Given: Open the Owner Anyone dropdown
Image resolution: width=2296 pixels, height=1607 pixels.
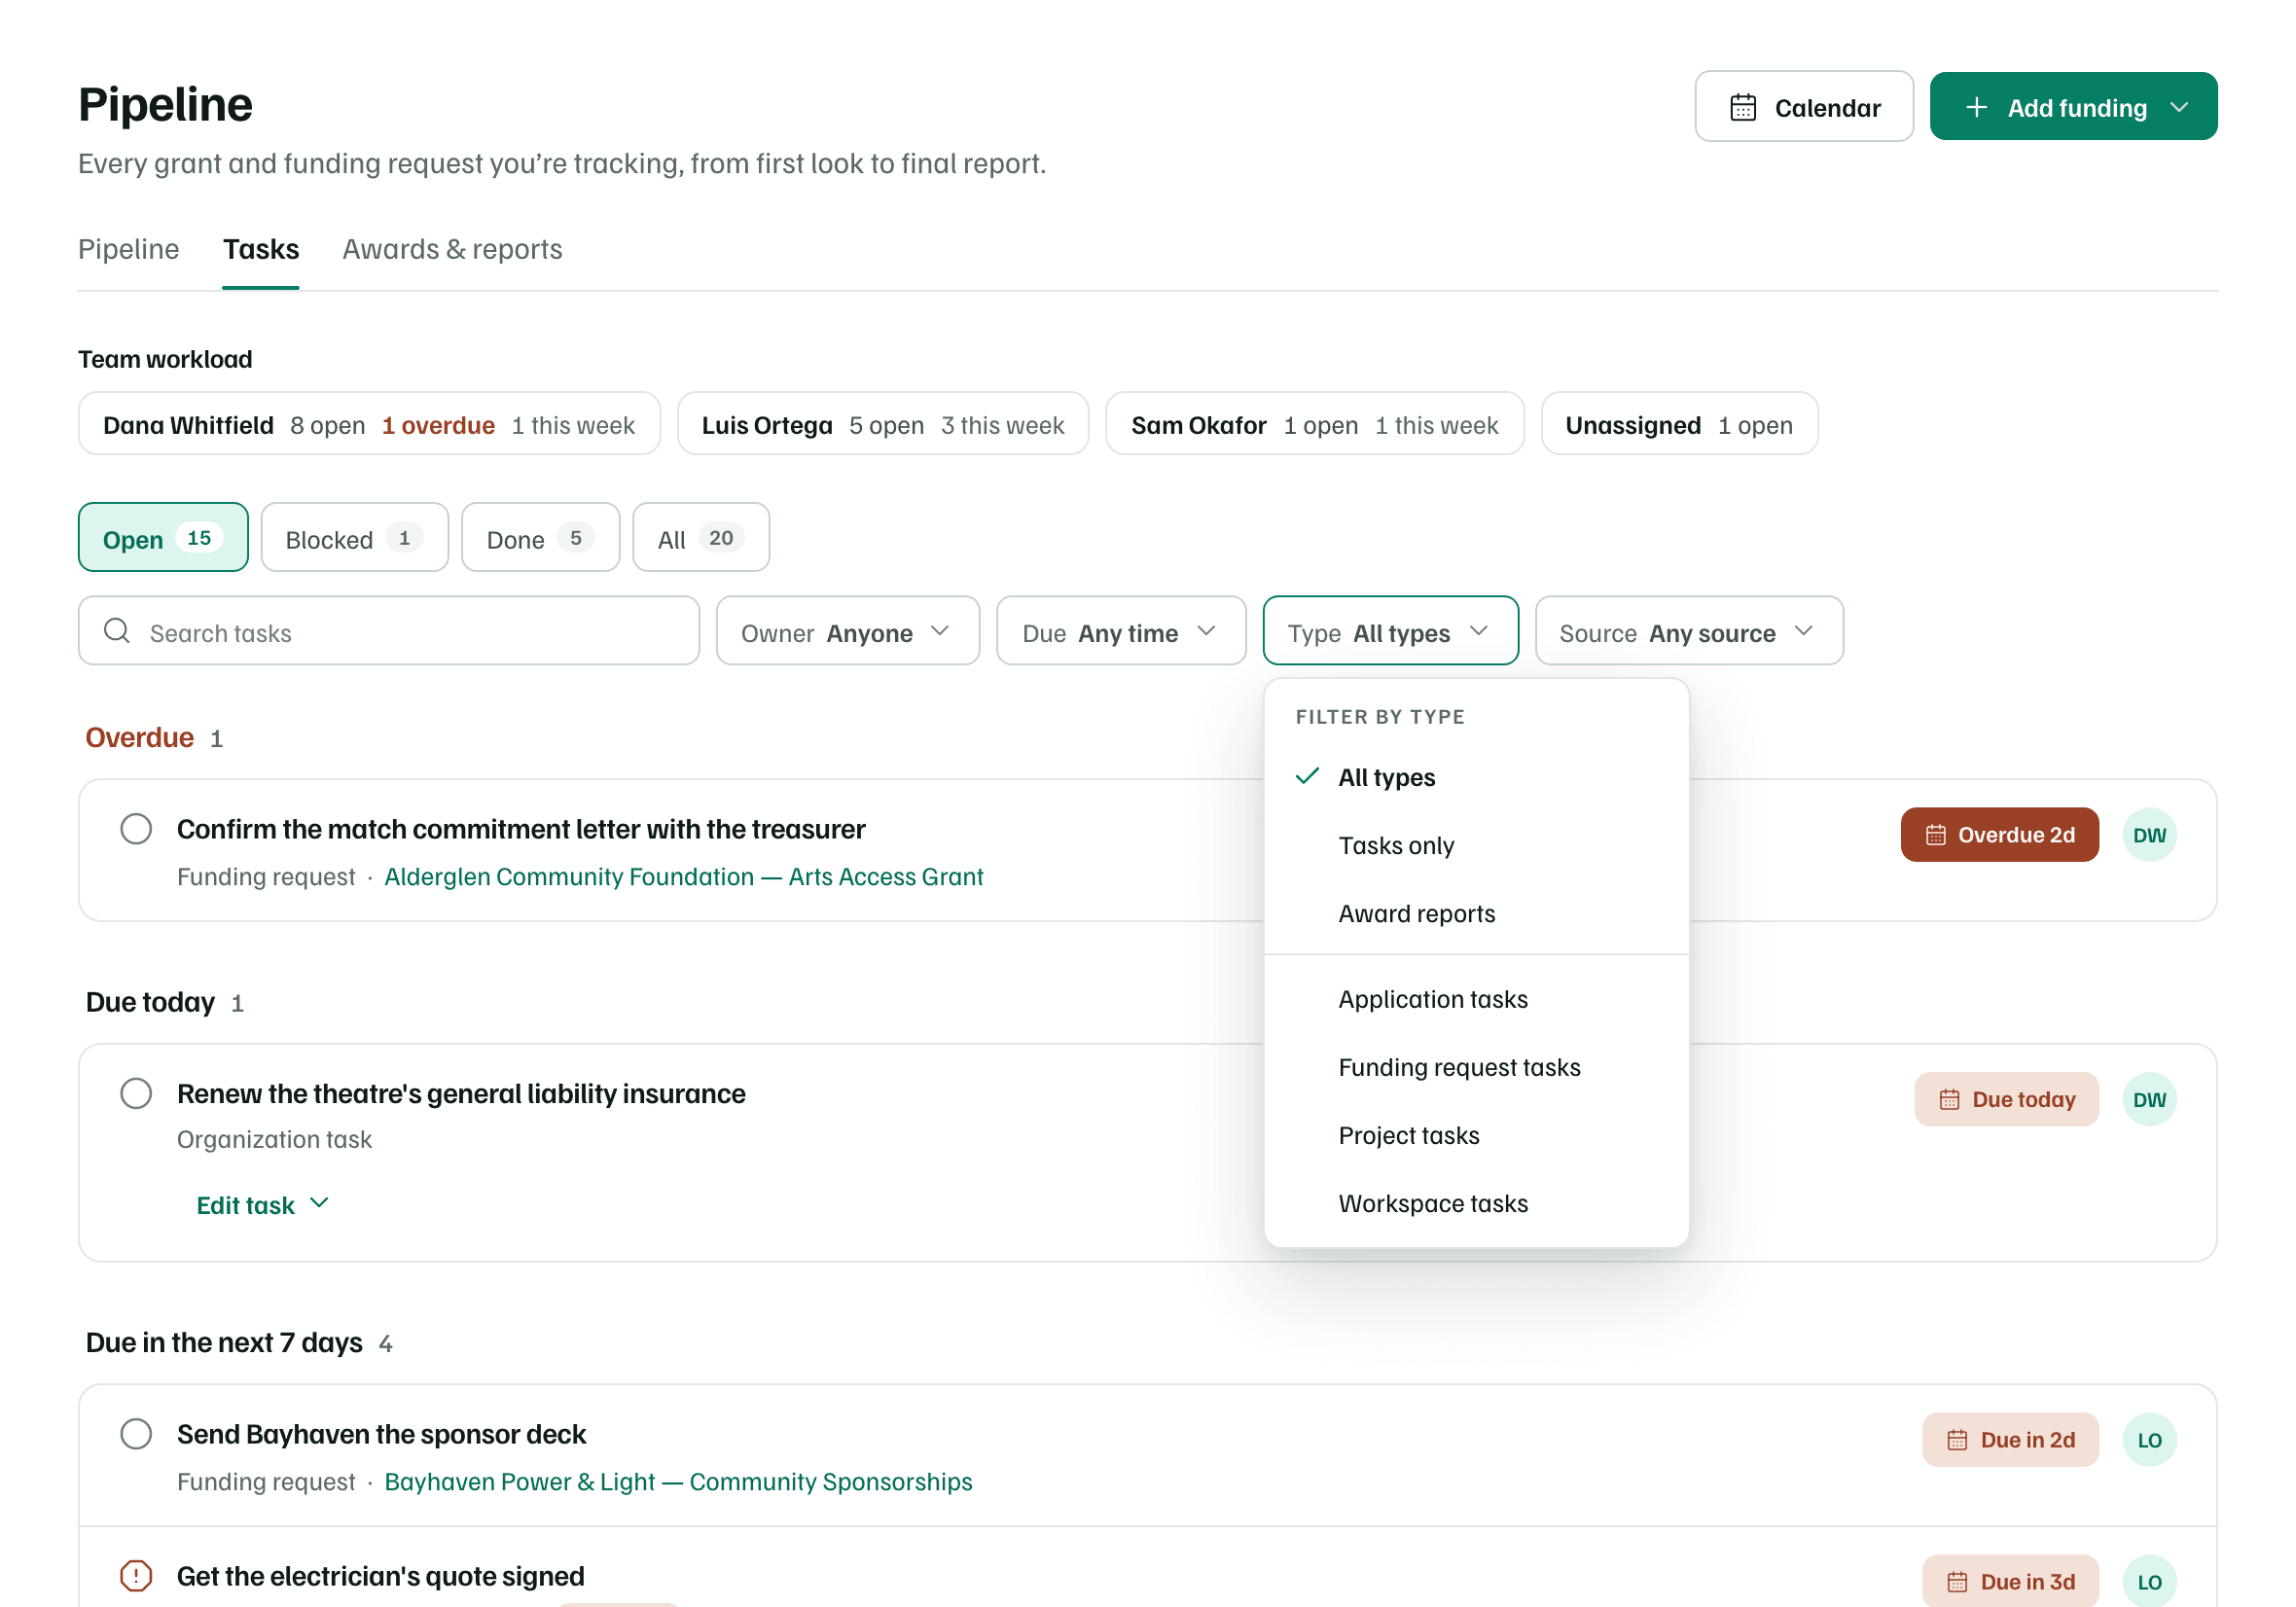Looking at the screenshot, I should pos(848,631).
